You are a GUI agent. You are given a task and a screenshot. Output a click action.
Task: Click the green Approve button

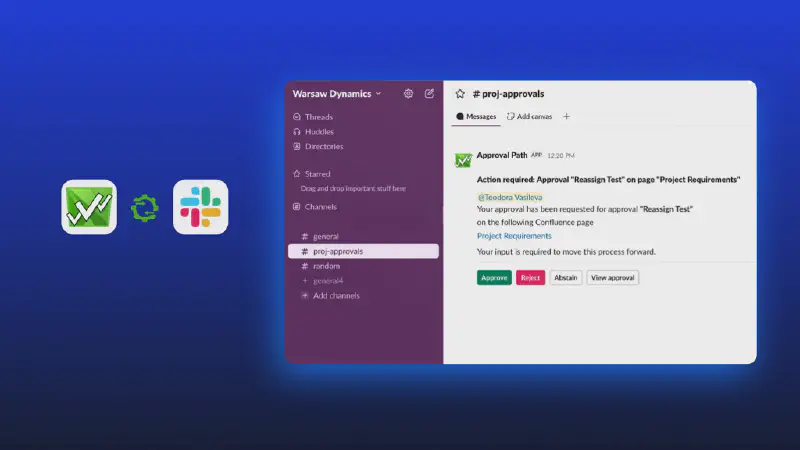494,278
